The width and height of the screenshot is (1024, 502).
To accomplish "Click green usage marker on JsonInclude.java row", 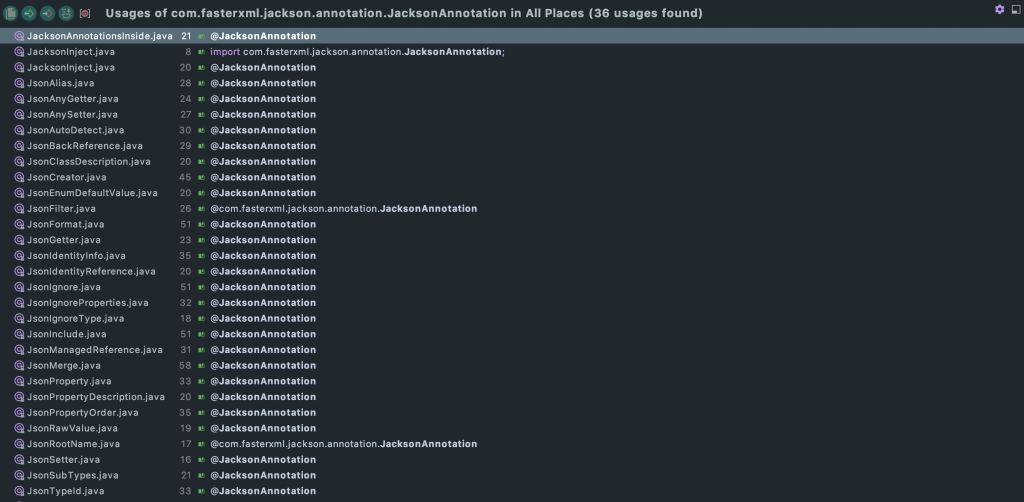I will [201, 334].
